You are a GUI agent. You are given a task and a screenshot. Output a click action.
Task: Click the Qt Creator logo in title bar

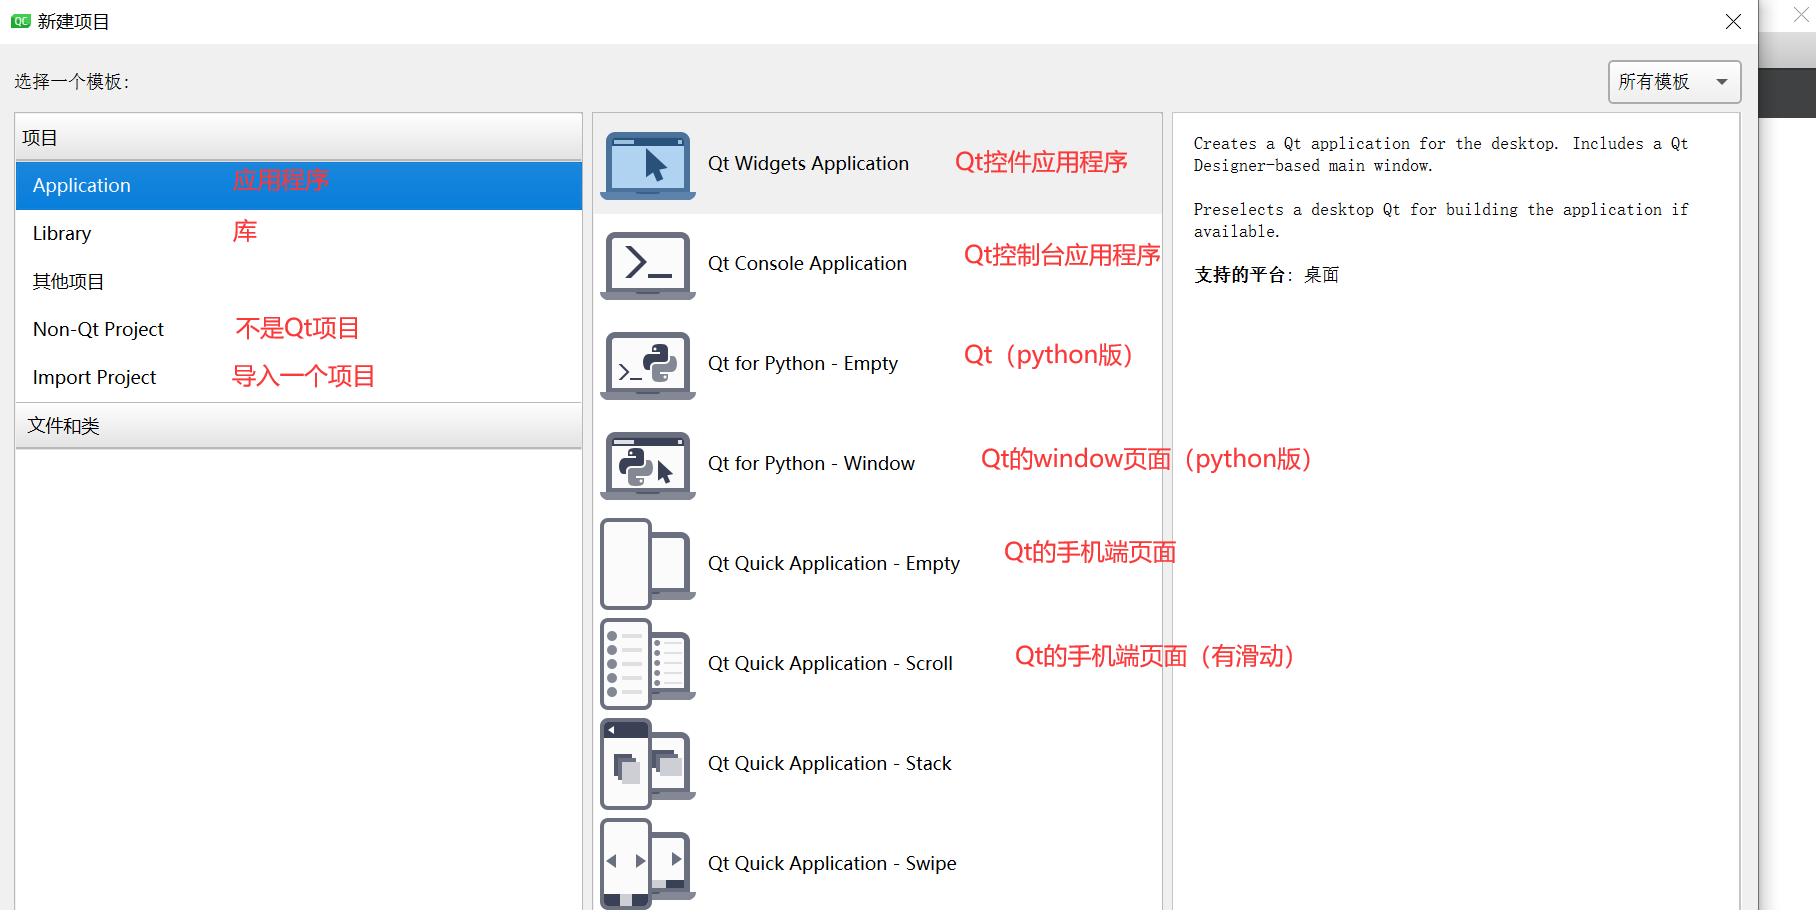click(21, 21)
